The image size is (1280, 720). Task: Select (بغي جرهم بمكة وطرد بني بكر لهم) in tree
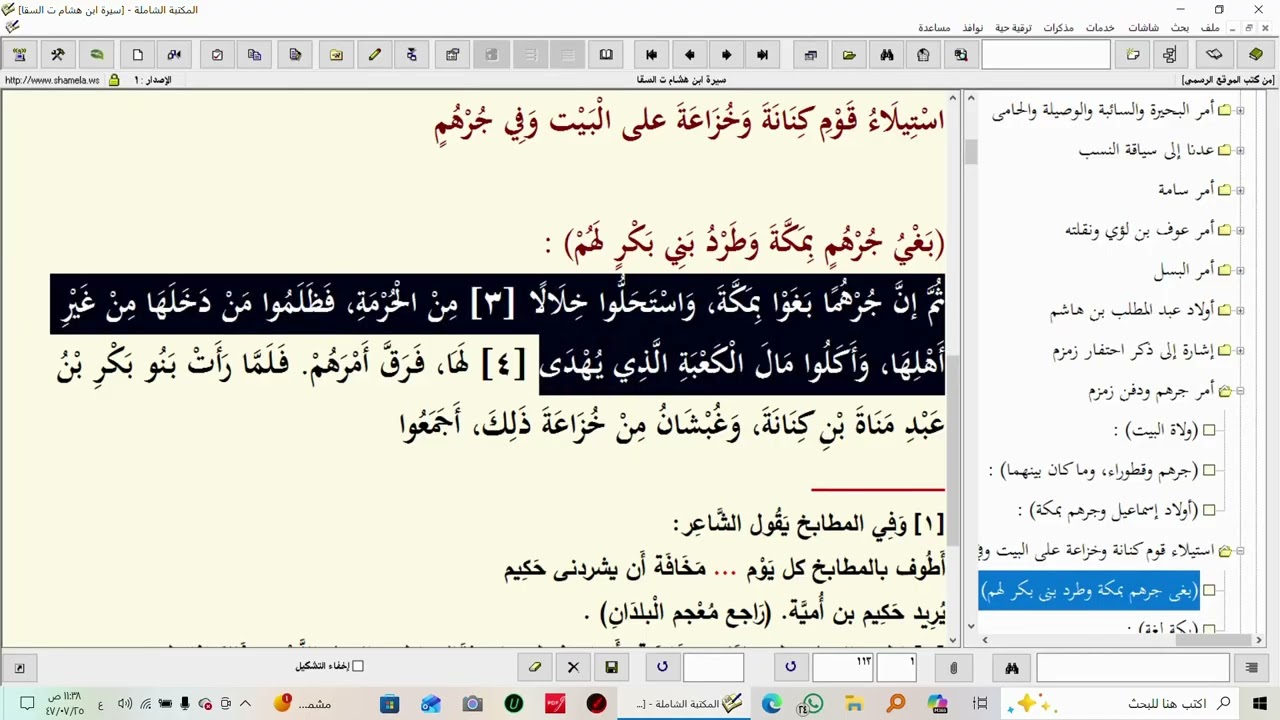click(1089, 590)
